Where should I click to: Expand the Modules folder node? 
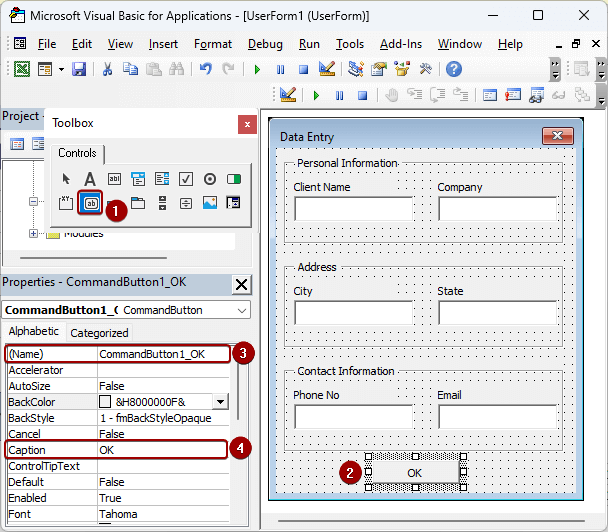tap(33, 233)
